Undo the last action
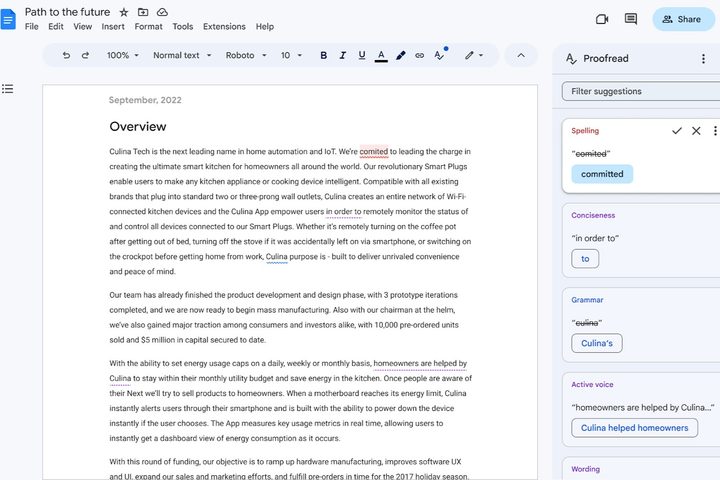Screen dimensions: 720x480 (66, 55)
